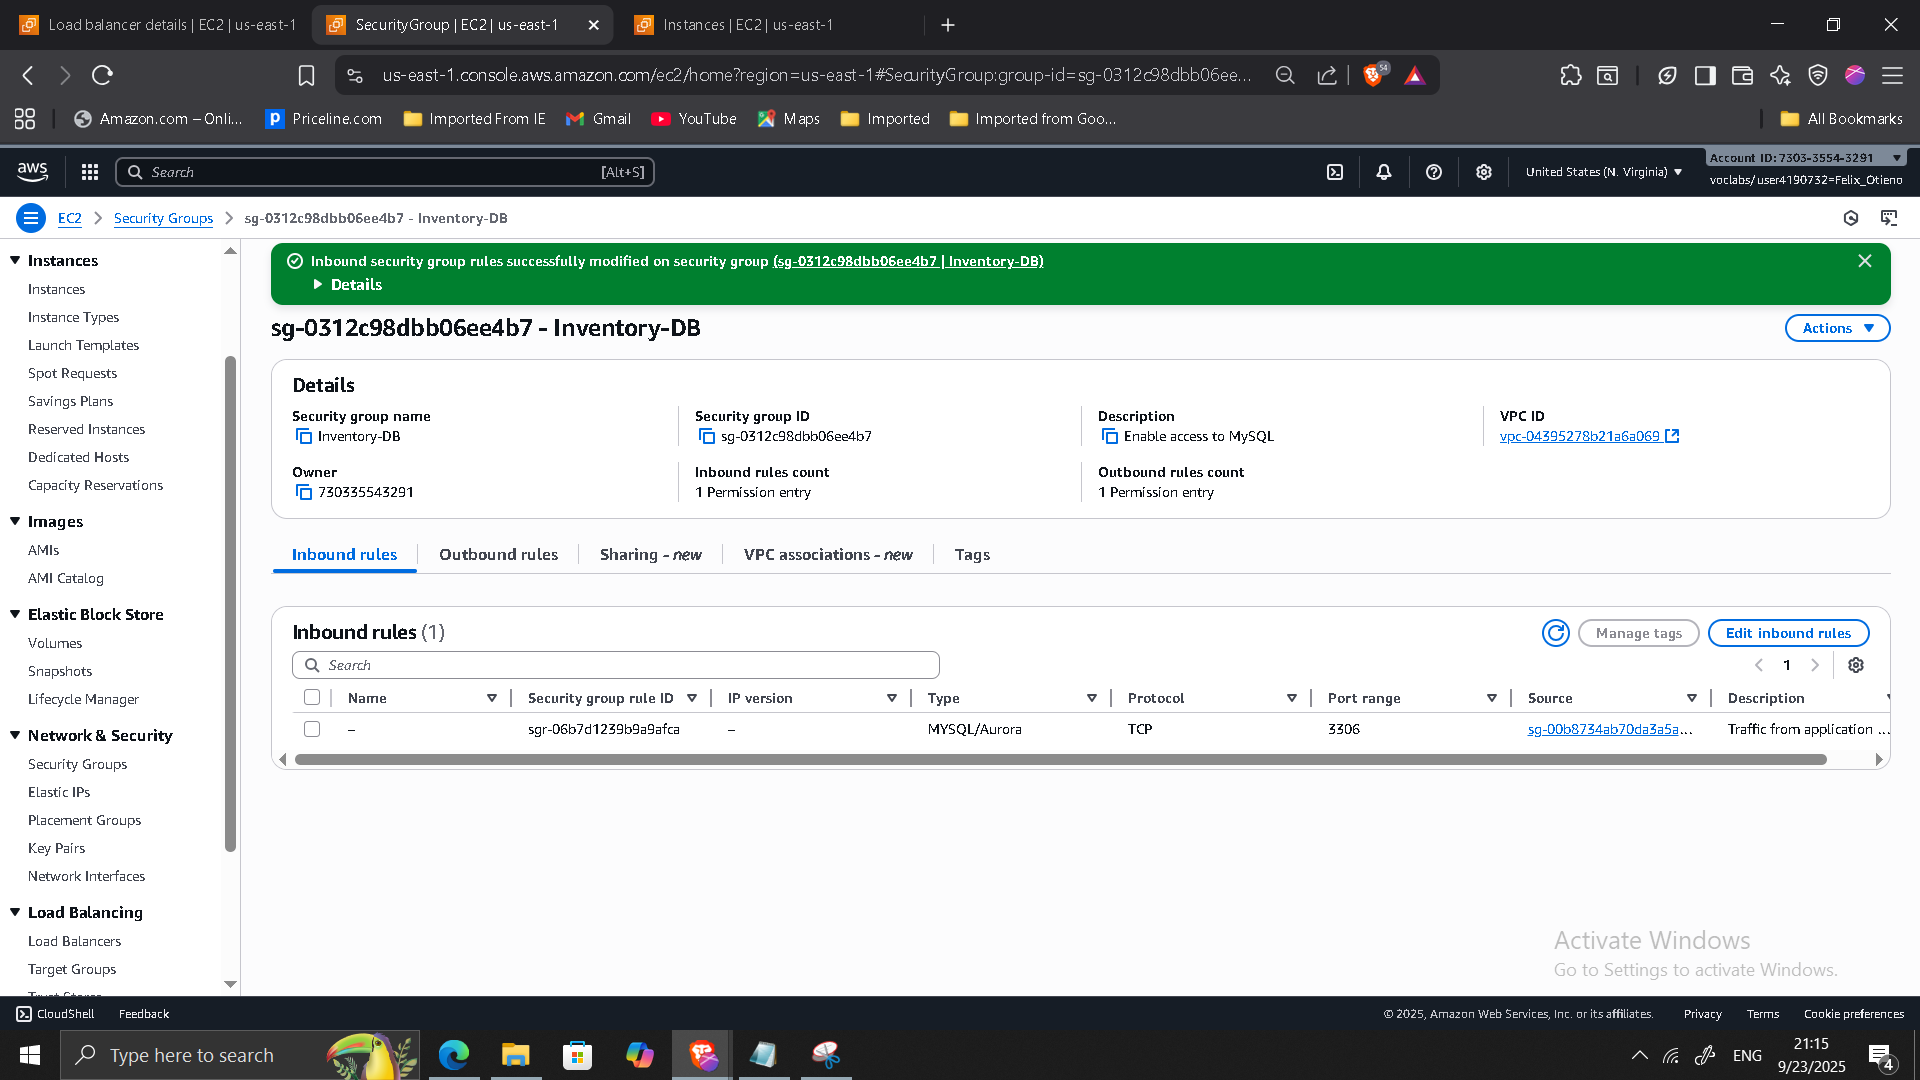
Task: Select all inbound rules header checkbox
Action: (312, 698)
